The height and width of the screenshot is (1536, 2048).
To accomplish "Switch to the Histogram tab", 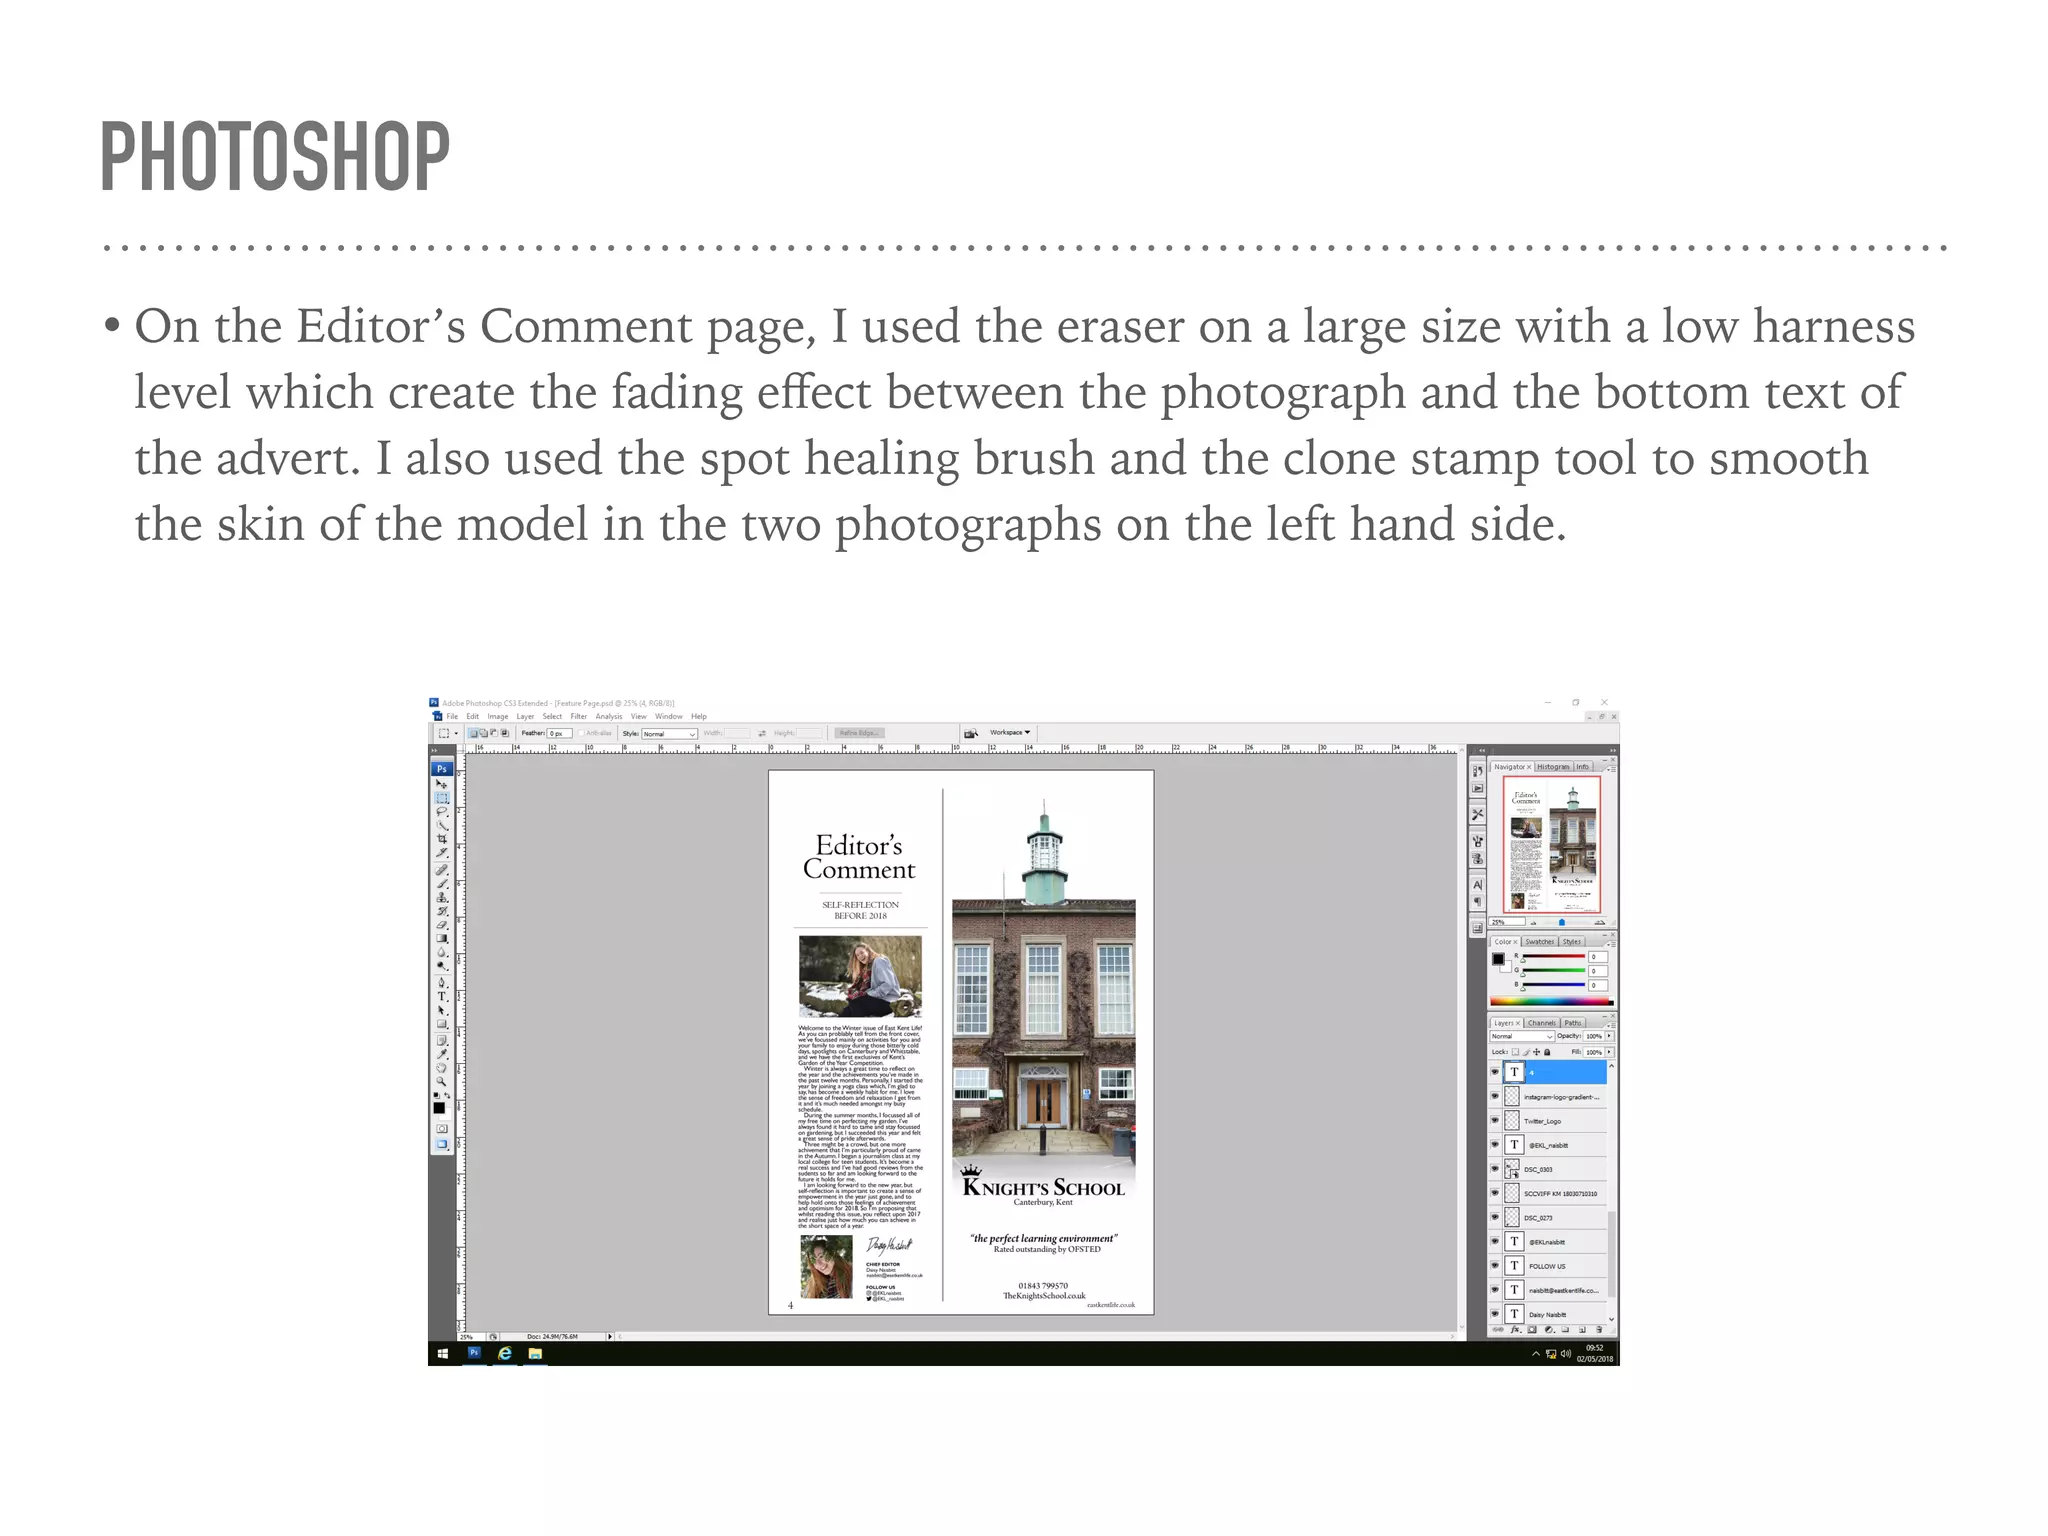I will pos(1553,767).
